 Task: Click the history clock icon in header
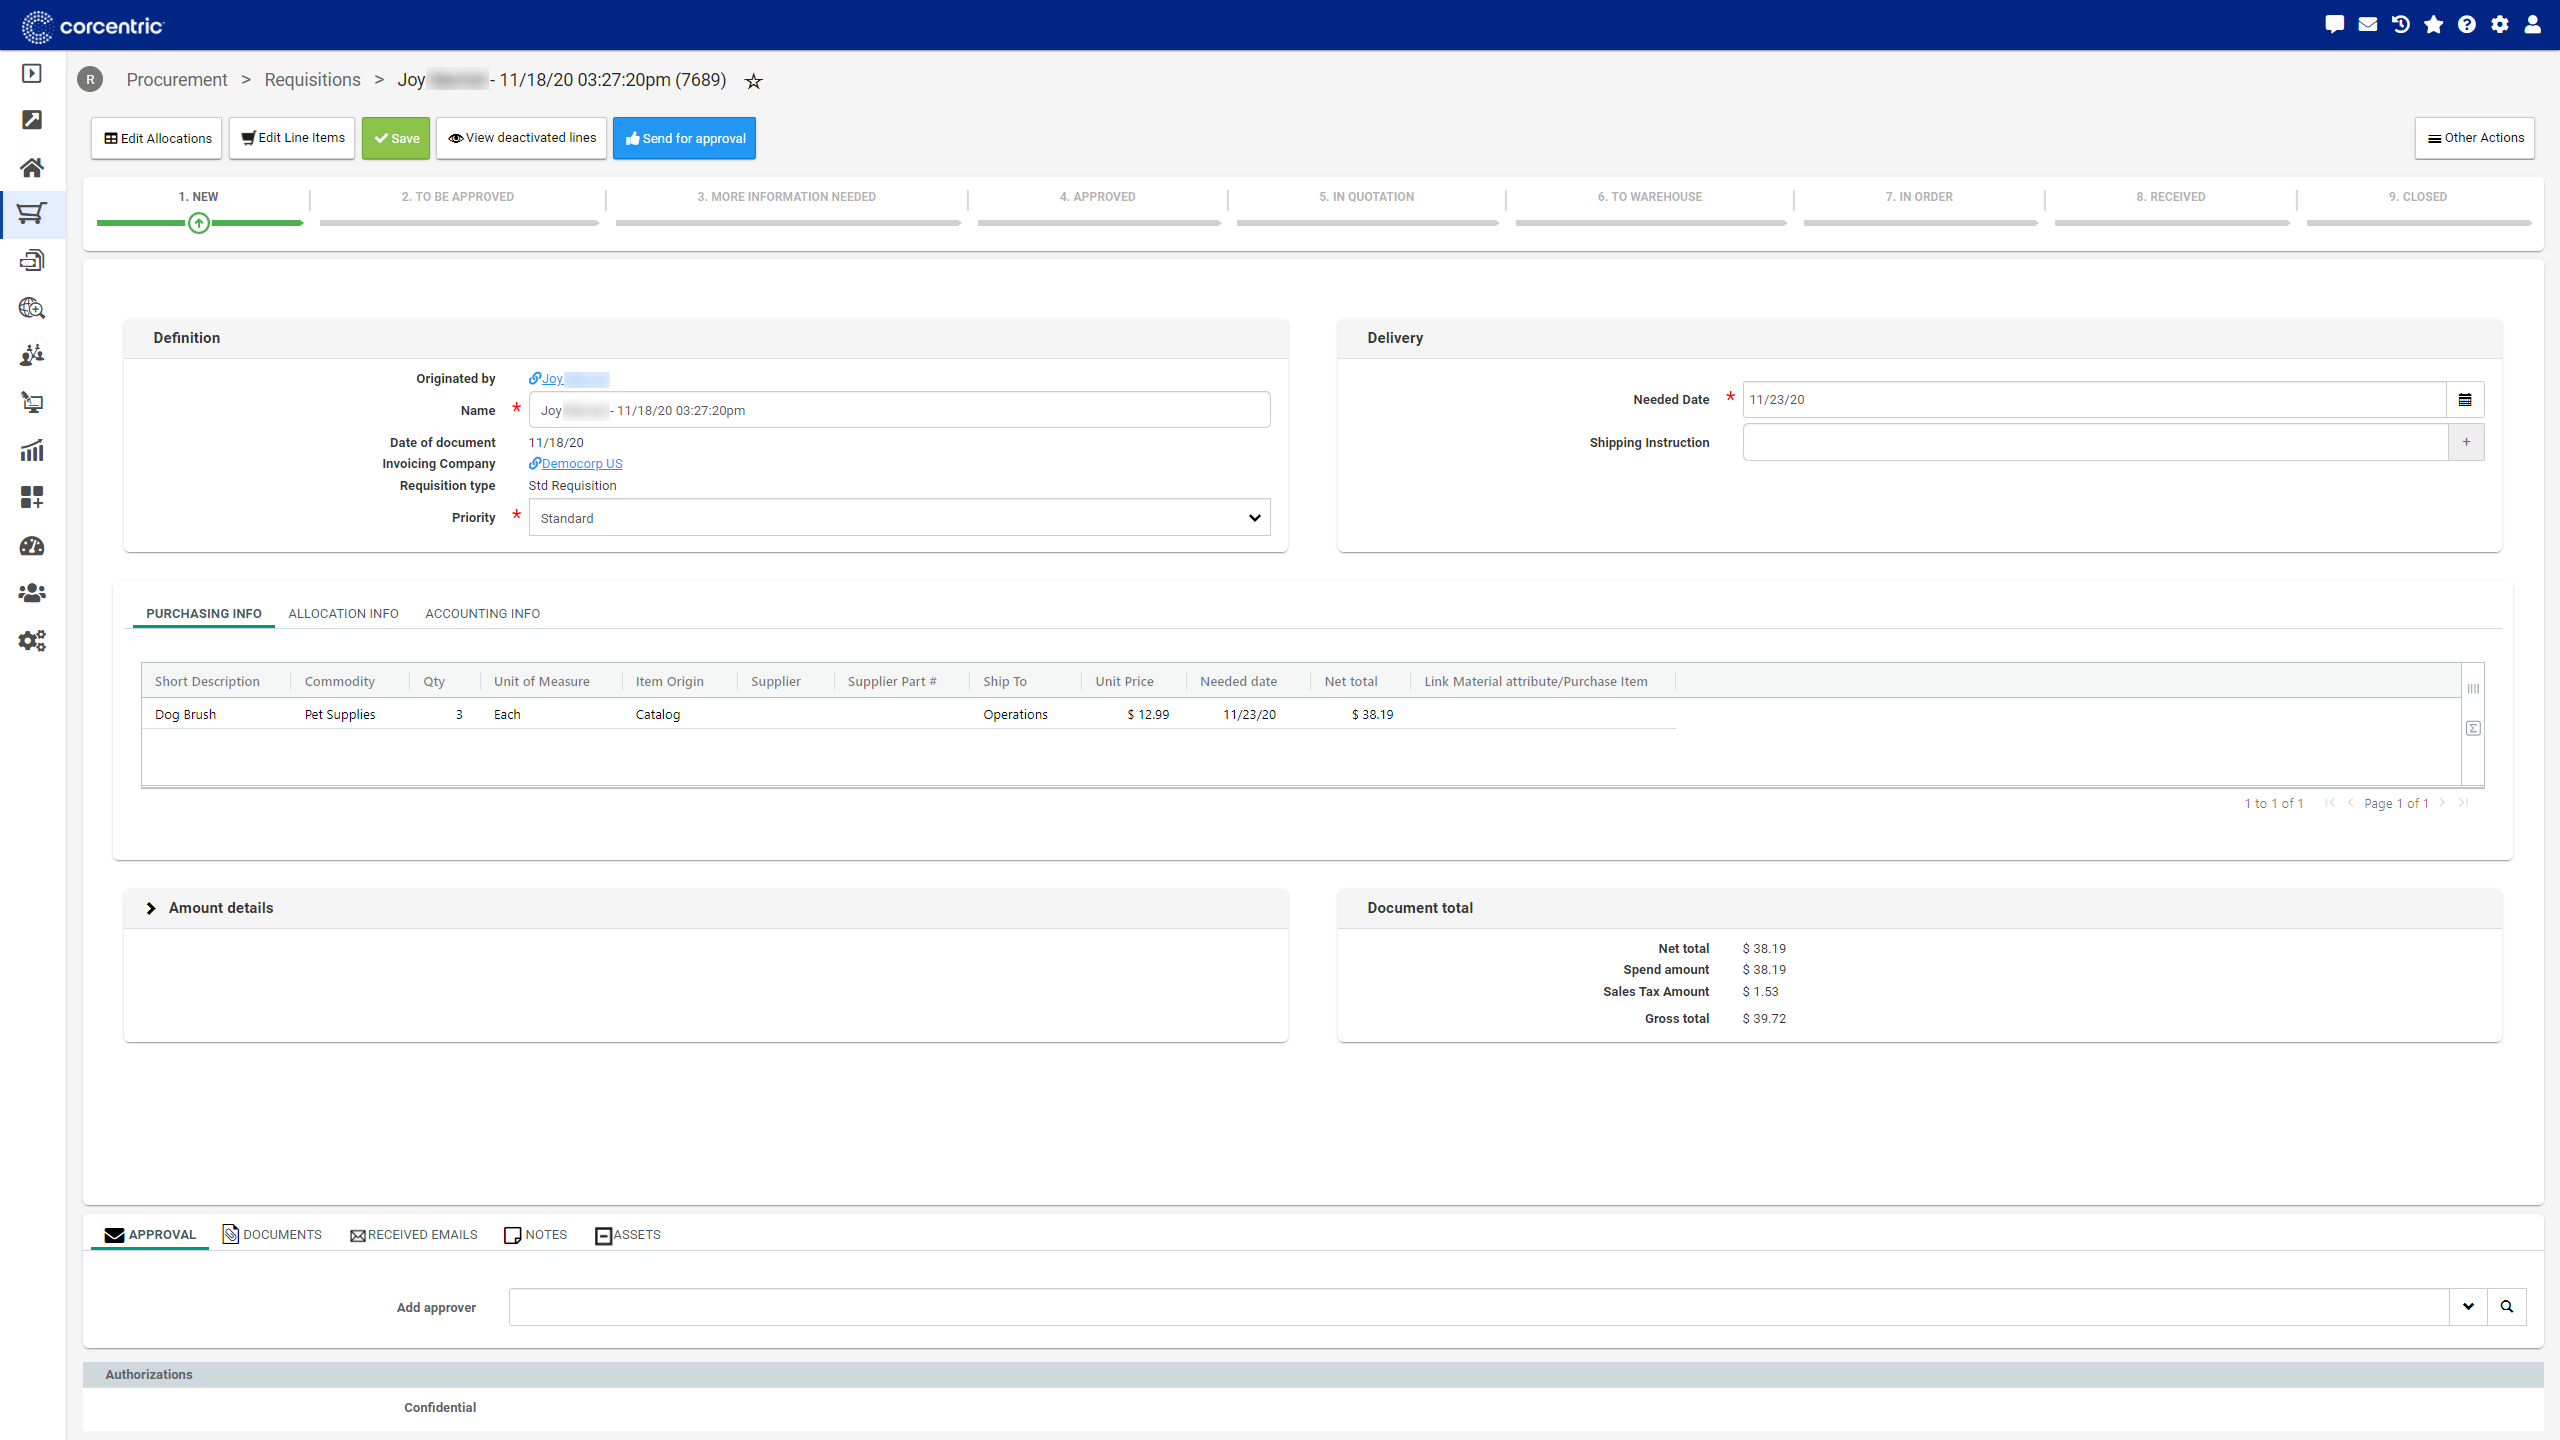pos(2401,25)
